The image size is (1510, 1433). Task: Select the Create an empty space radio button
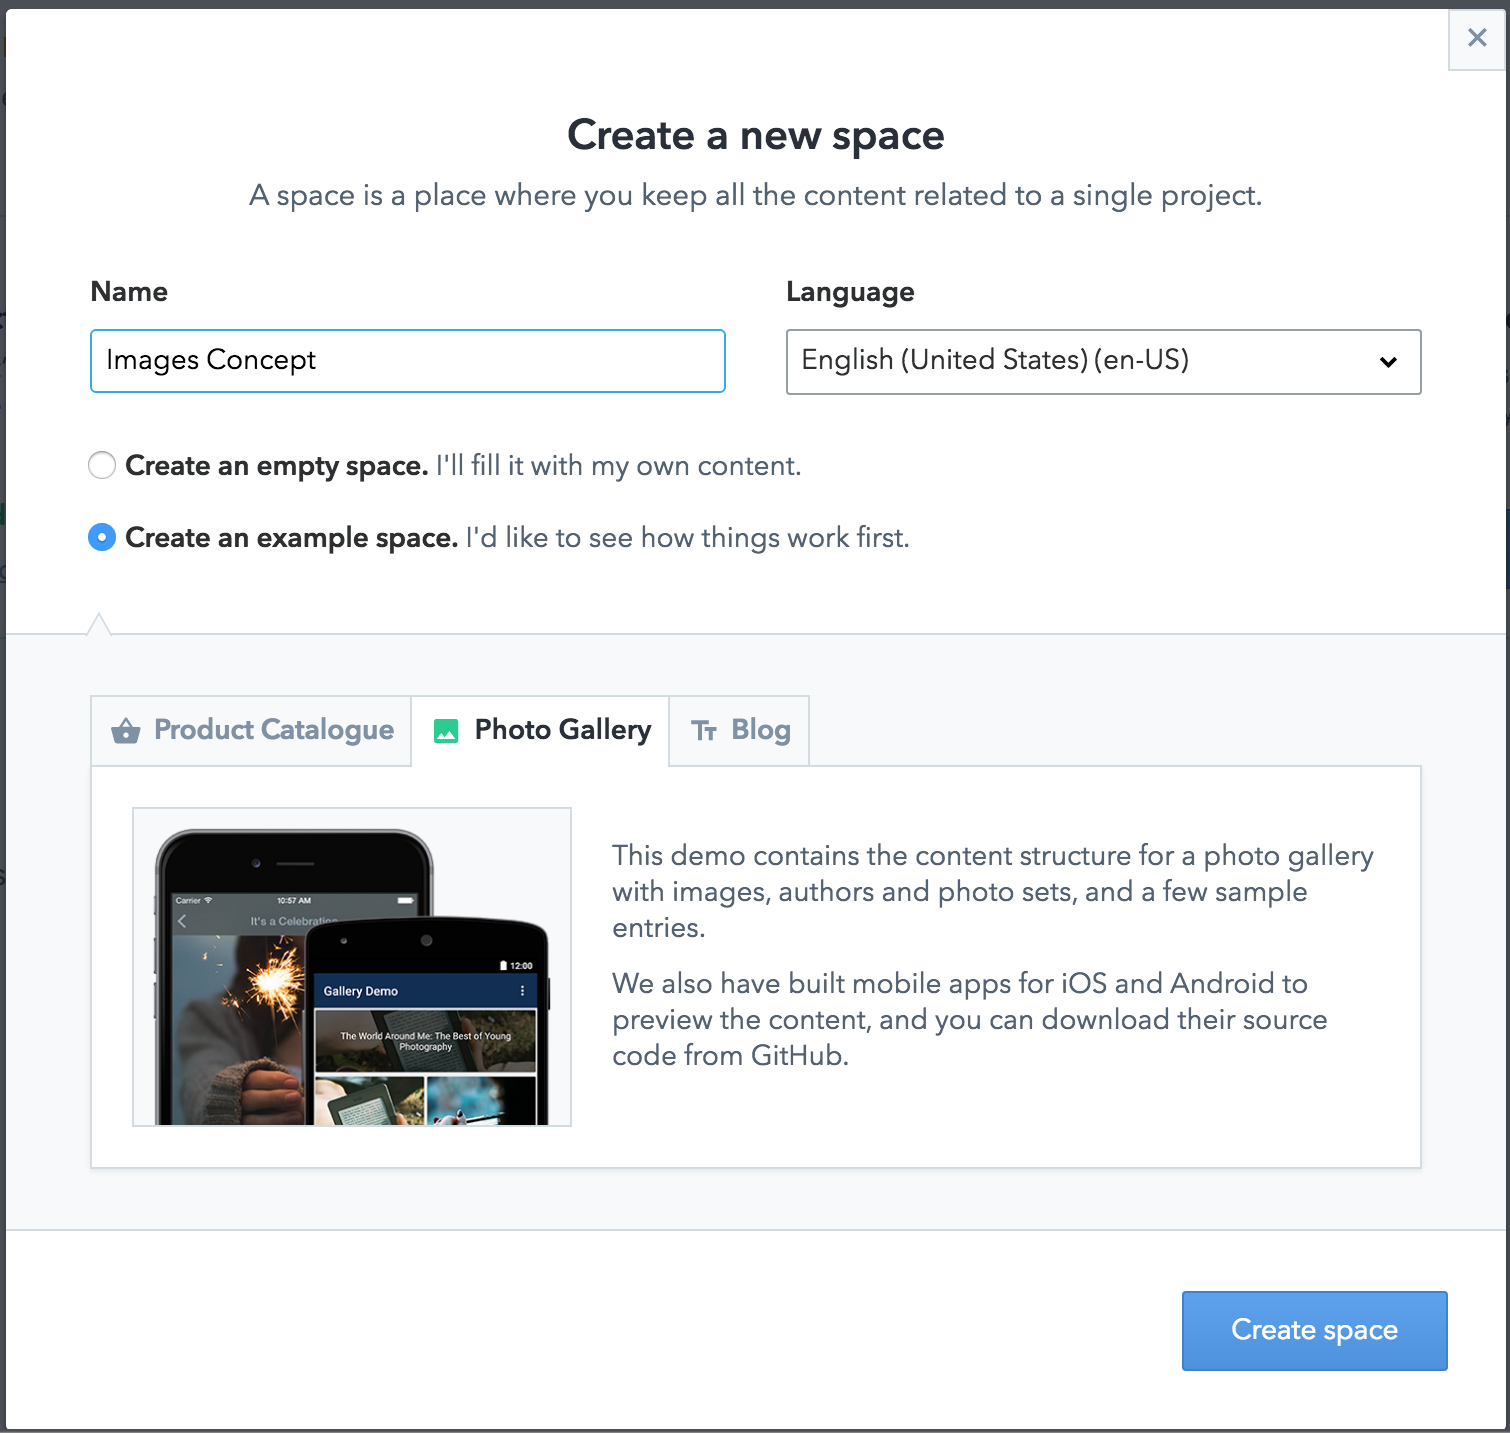[x=102, y=465]
